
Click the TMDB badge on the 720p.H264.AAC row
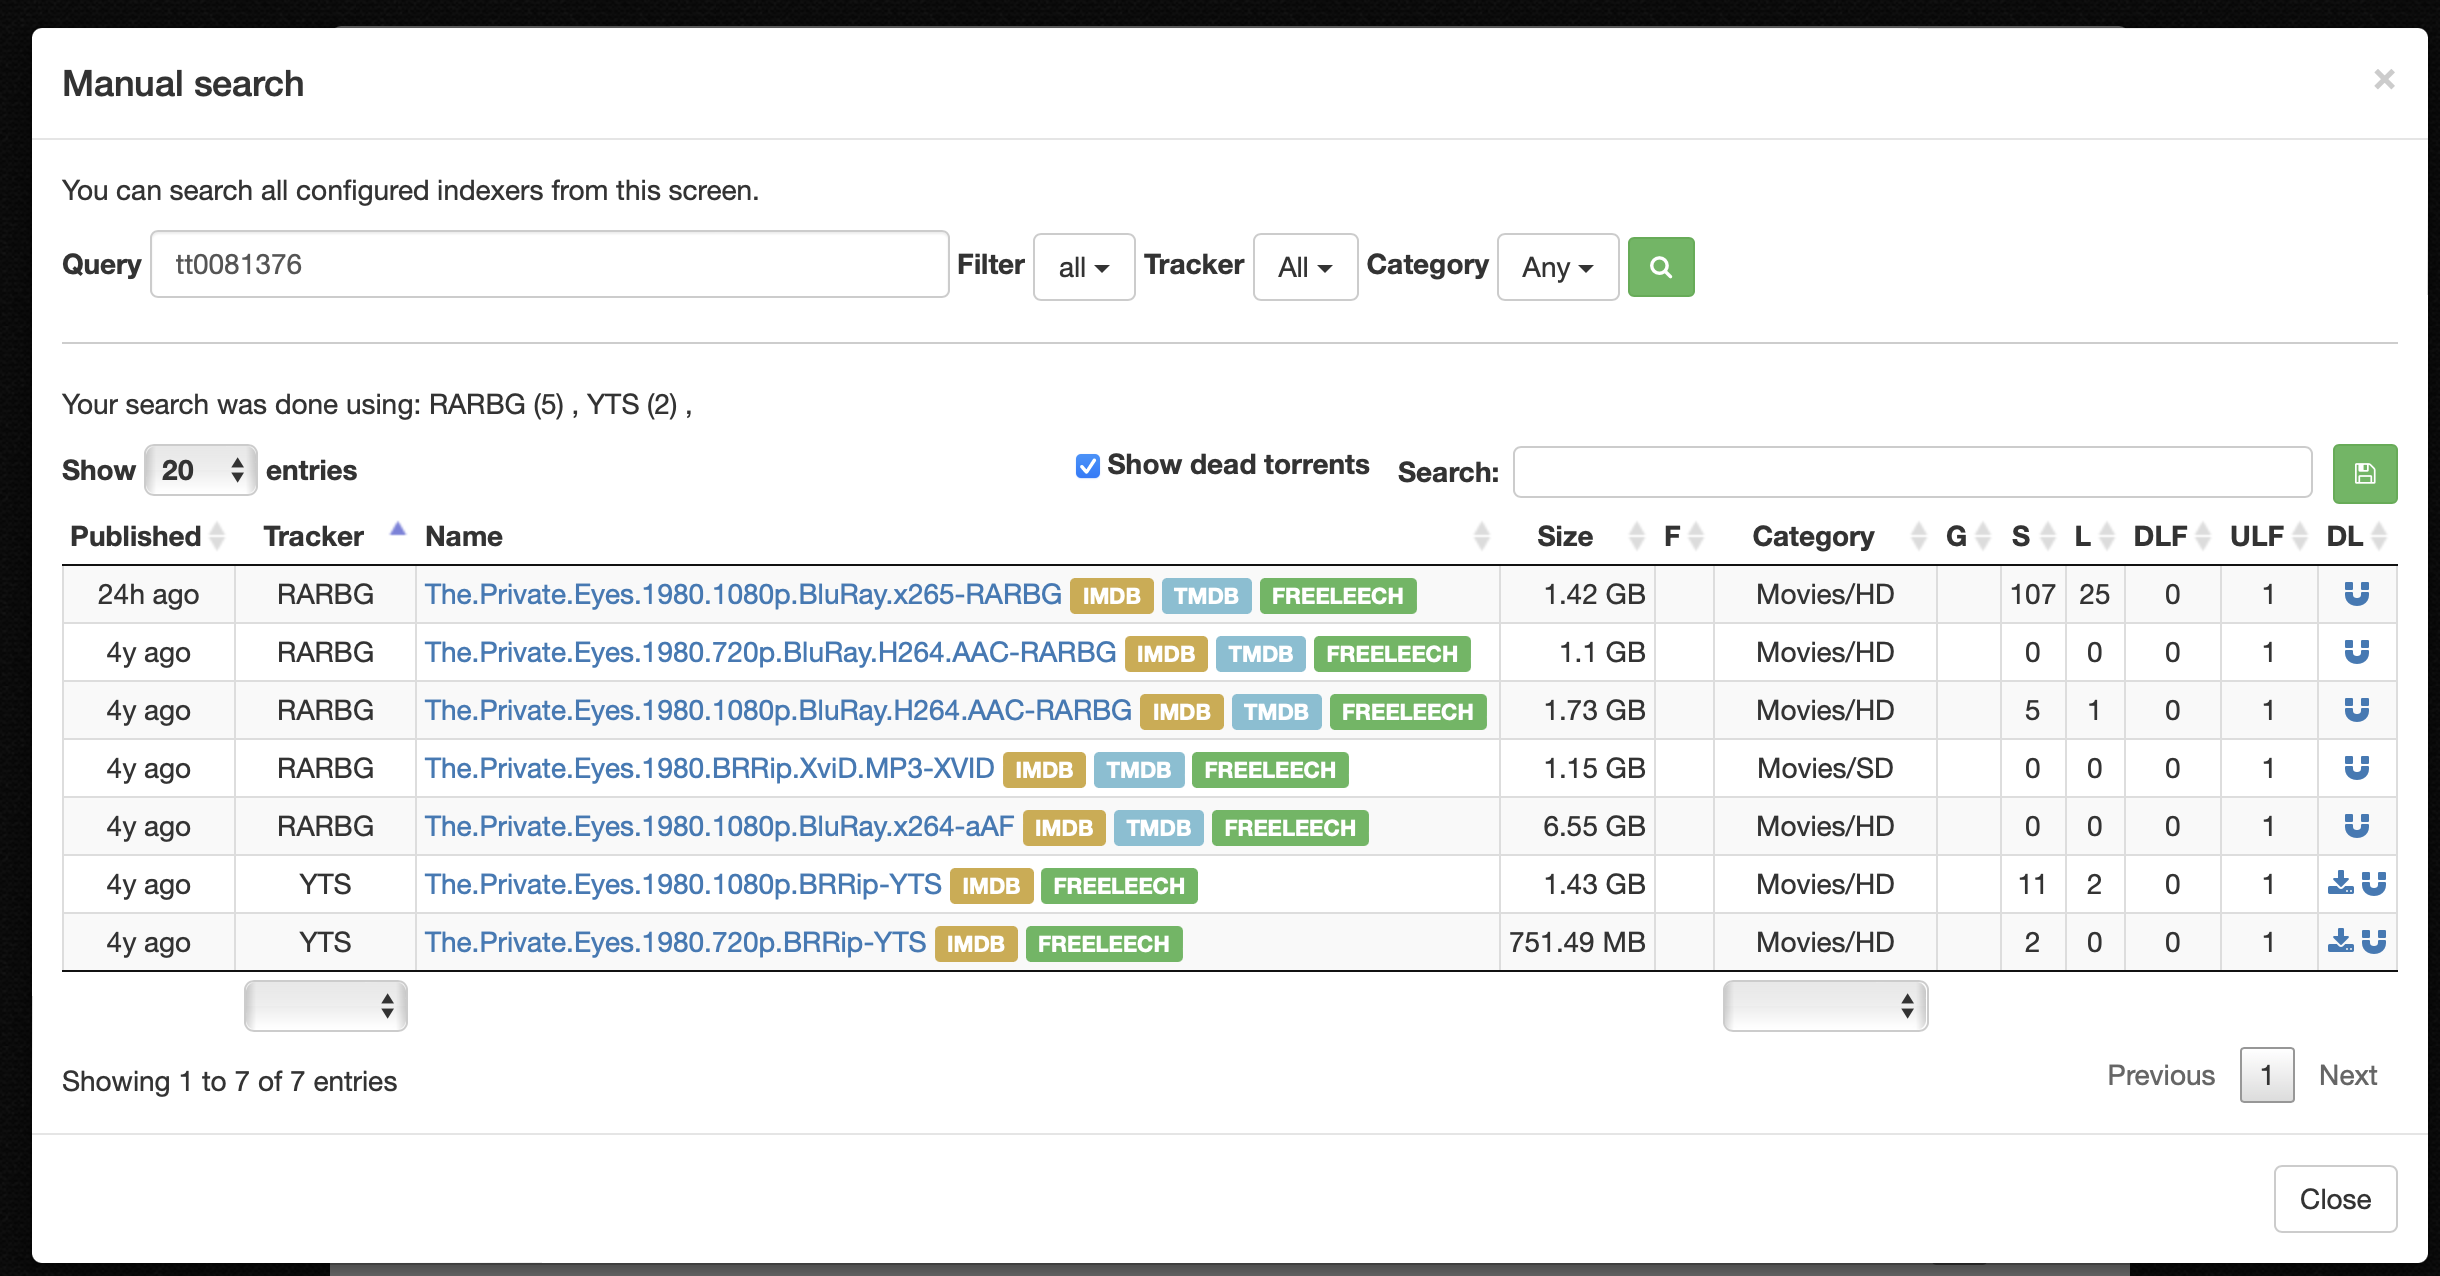(x=1261, y=653)
